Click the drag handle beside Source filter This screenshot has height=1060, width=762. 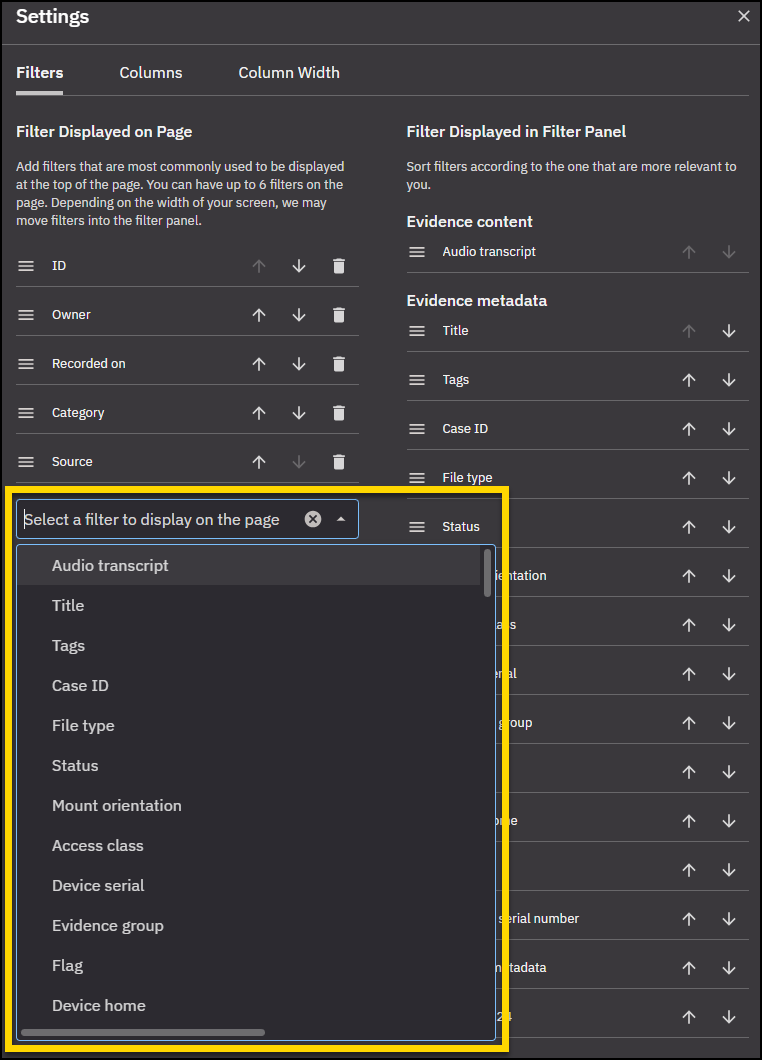tap(25, 461)
